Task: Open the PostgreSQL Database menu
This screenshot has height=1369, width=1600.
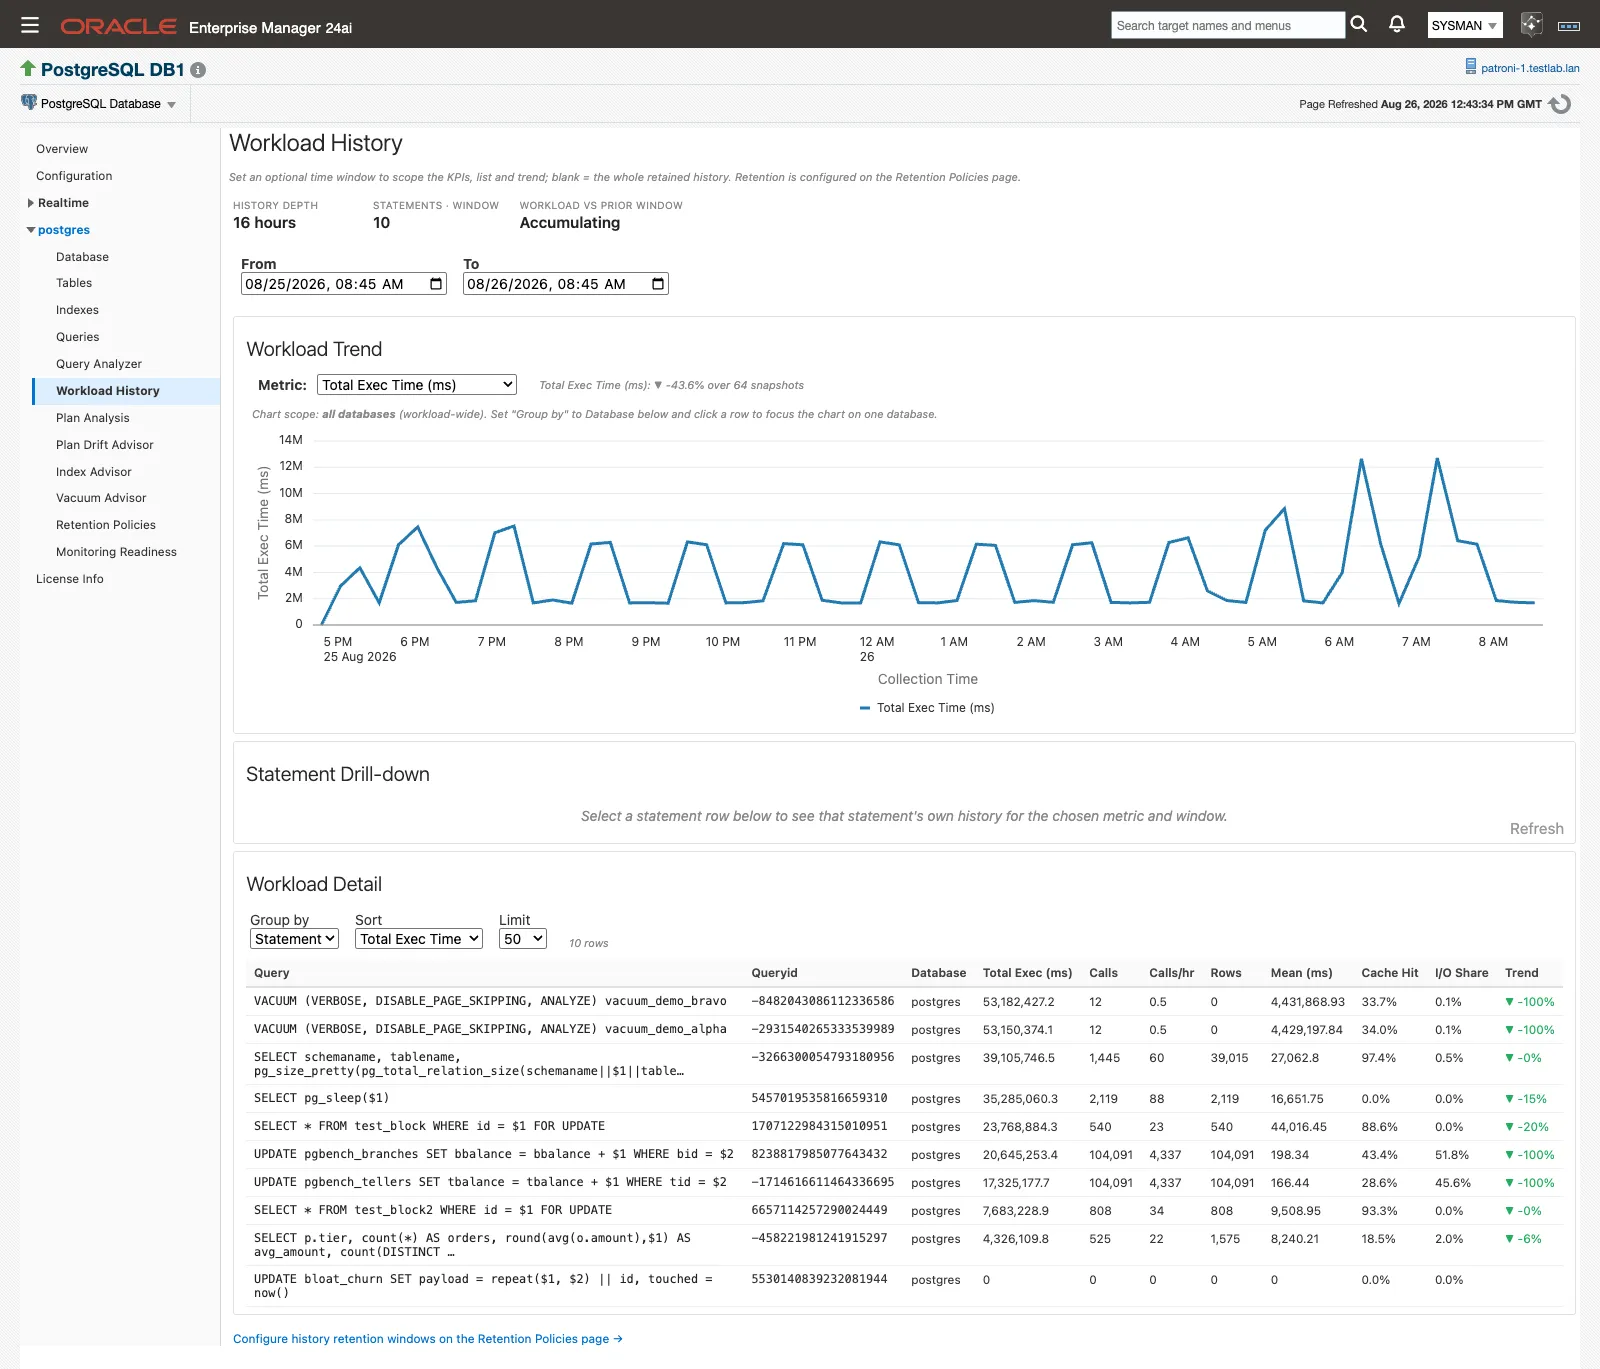Action: coord(107,104)
